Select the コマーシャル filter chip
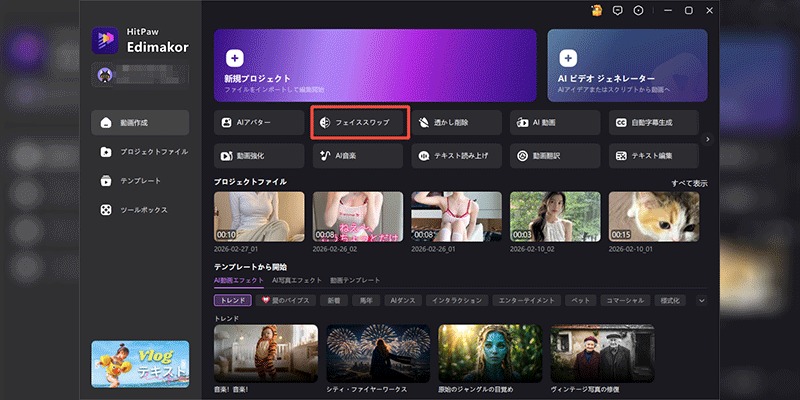This screenshot has height=400, width=800. pos(626,301)
